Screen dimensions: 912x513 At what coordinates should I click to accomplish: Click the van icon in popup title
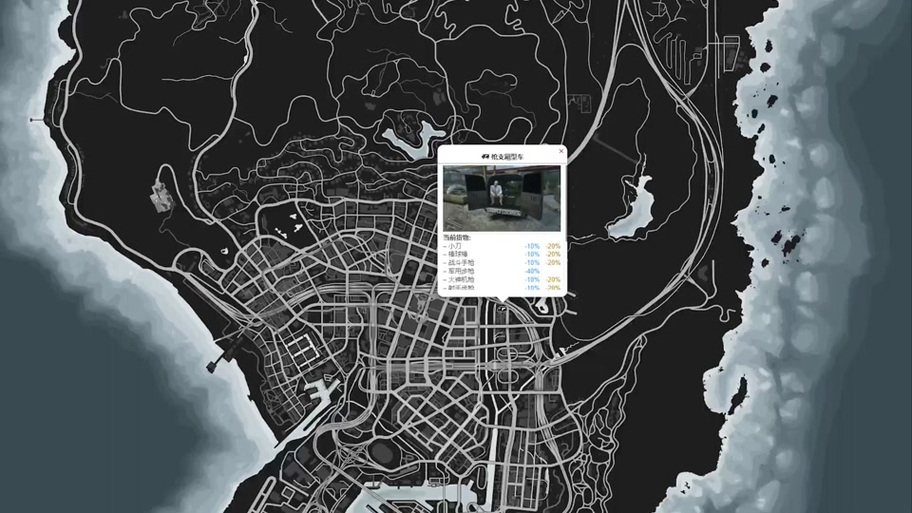click(485, 156)
